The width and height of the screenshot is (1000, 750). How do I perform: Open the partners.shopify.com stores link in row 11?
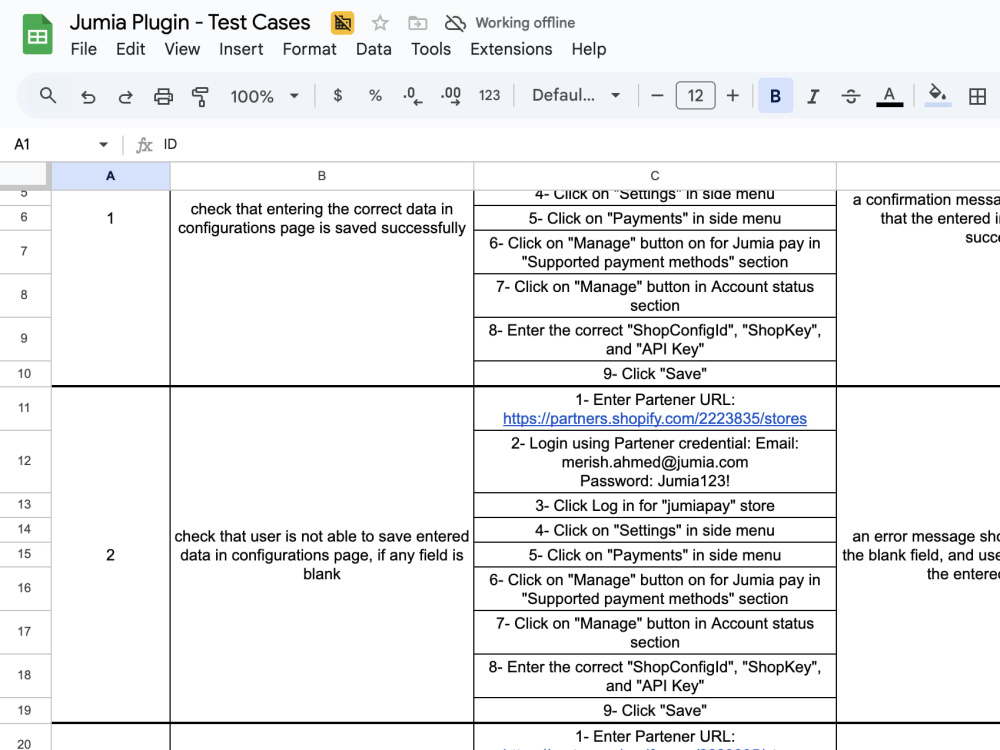coord(654,418)
